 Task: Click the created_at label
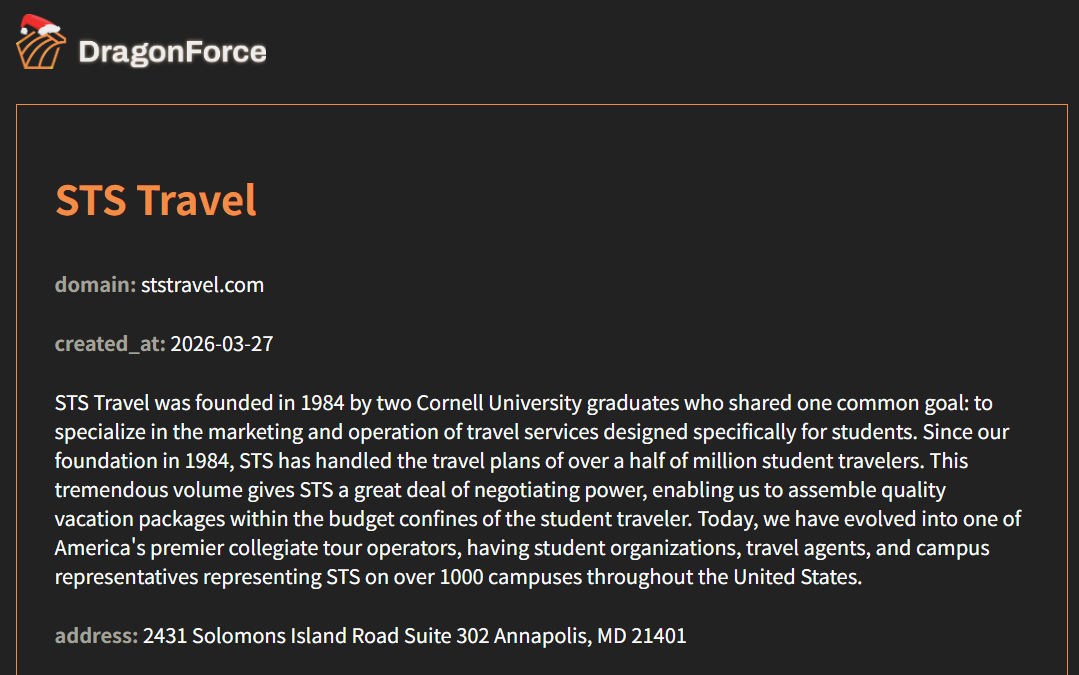[x=110, y=344]
